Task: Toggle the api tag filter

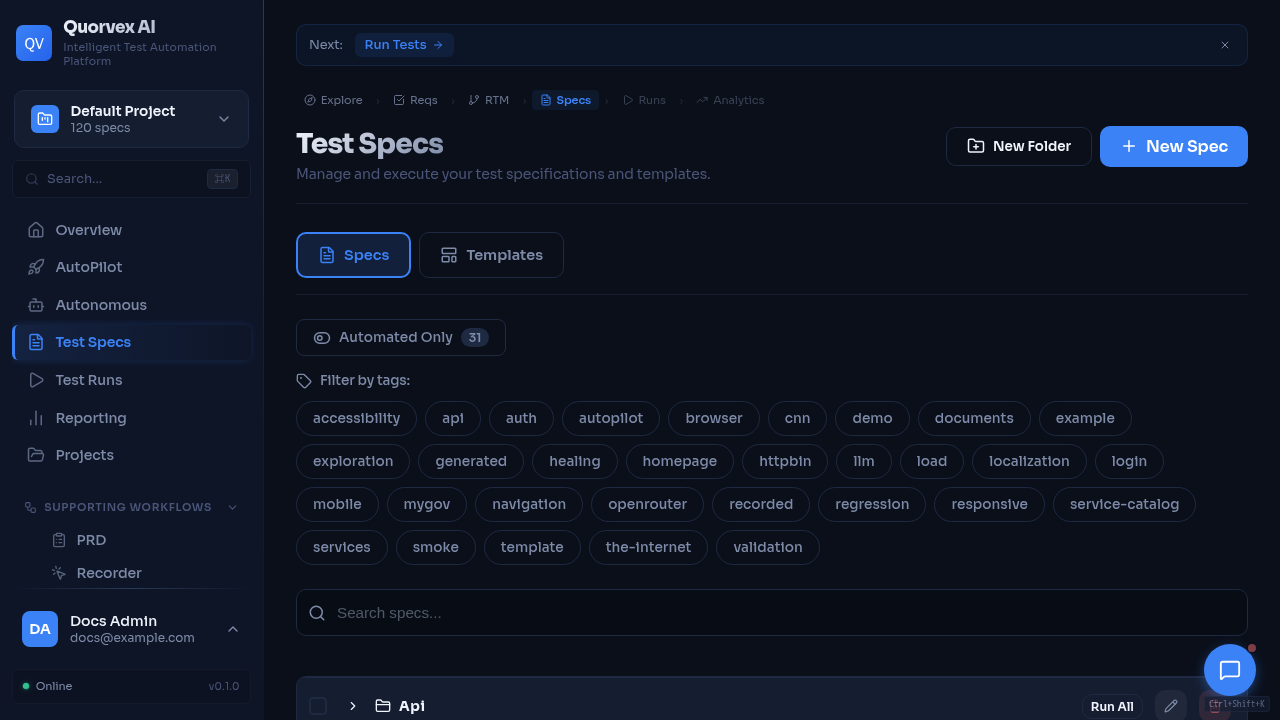Action: 453,418
